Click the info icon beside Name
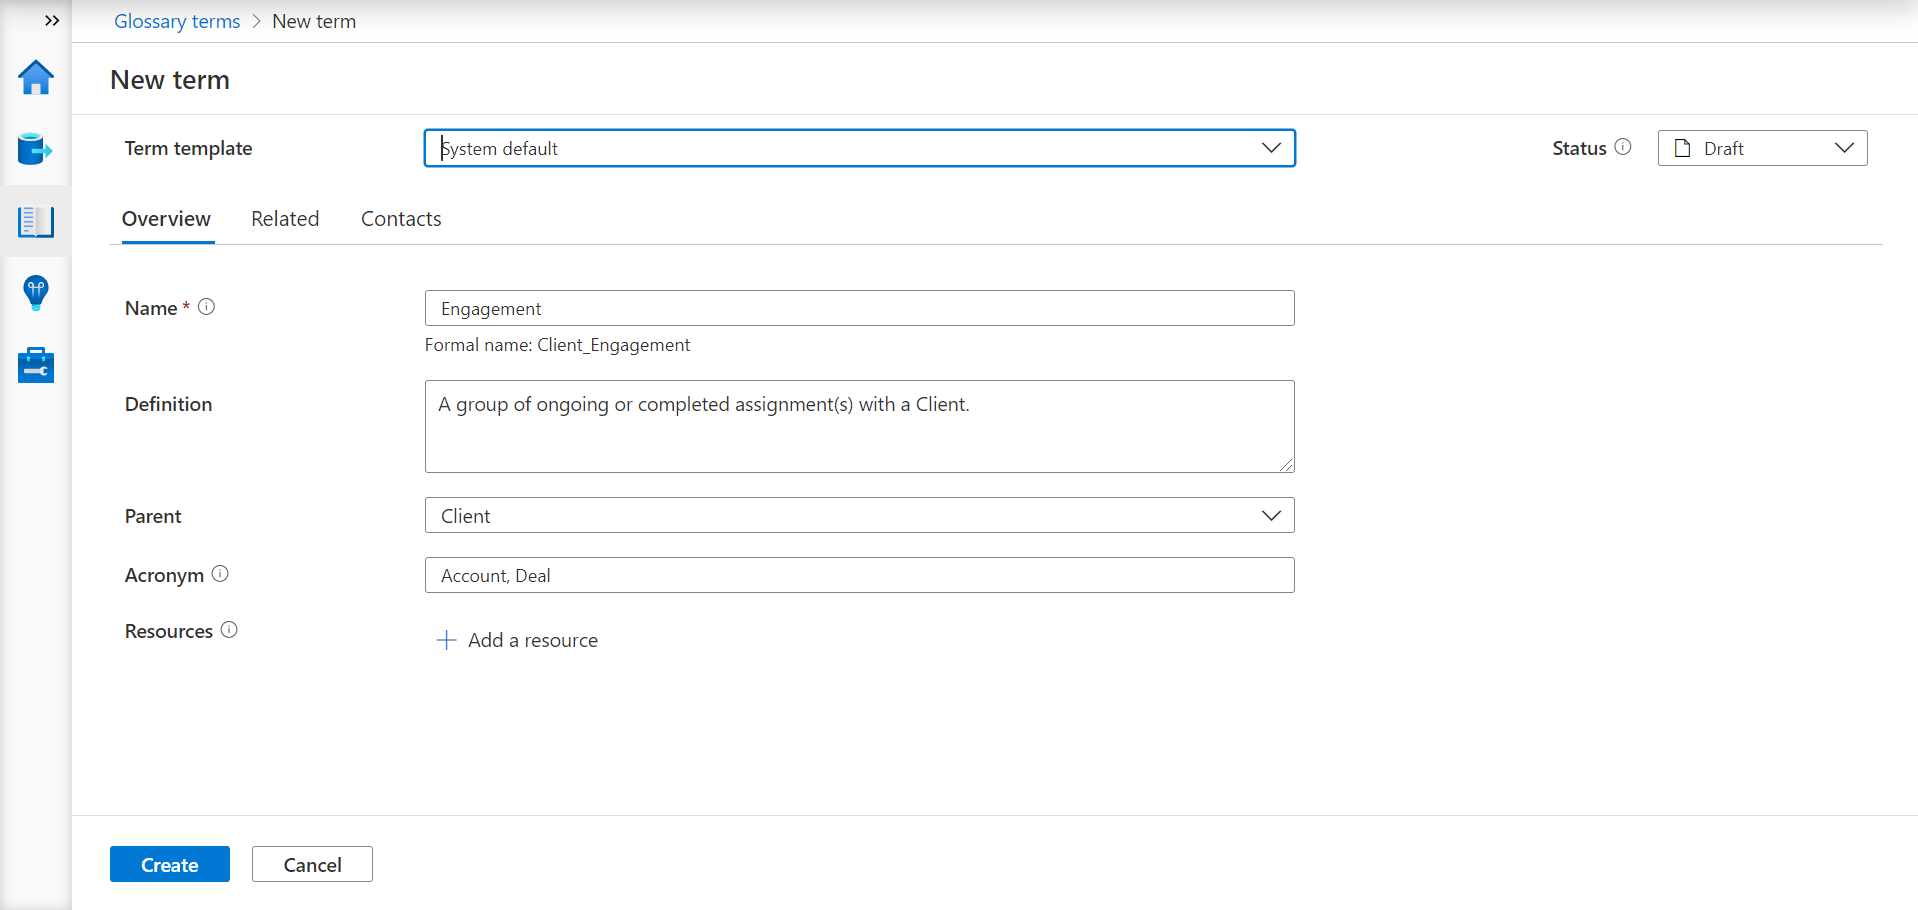 (x=206, y=307)
